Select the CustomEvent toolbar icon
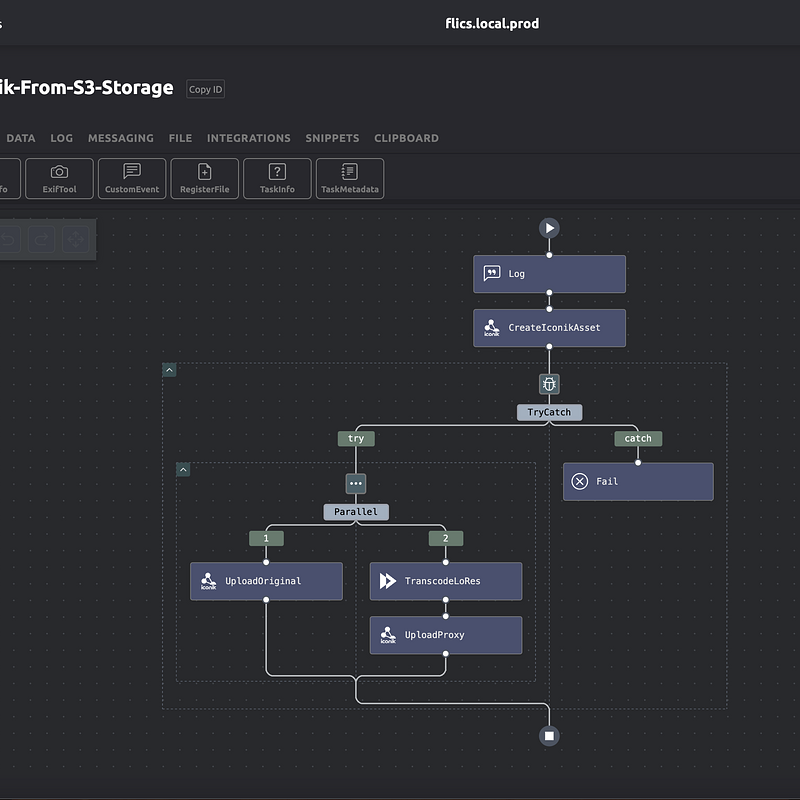800x800 pixels. pyautogui.click(x=132, y=173)
